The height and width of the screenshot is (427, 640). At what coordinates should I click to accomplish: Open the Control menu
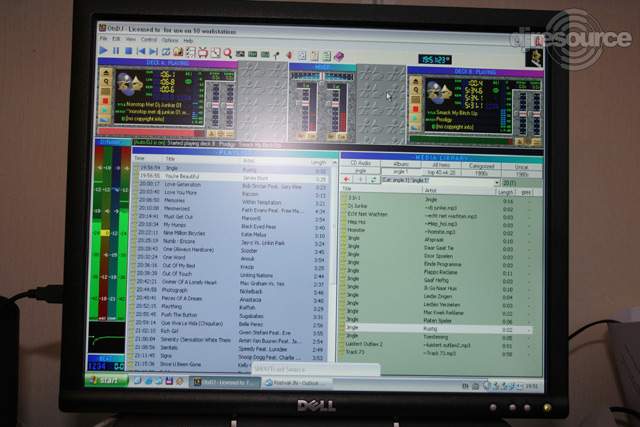pyautogui.click(x=149, y=40)
